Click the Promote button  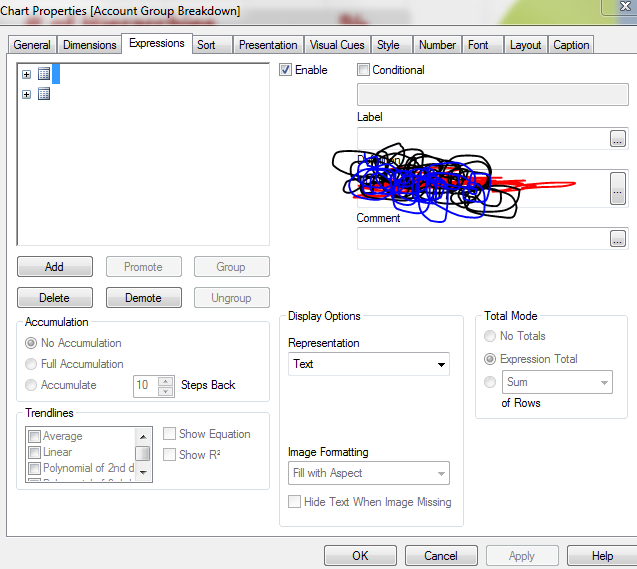click(144, 267)
